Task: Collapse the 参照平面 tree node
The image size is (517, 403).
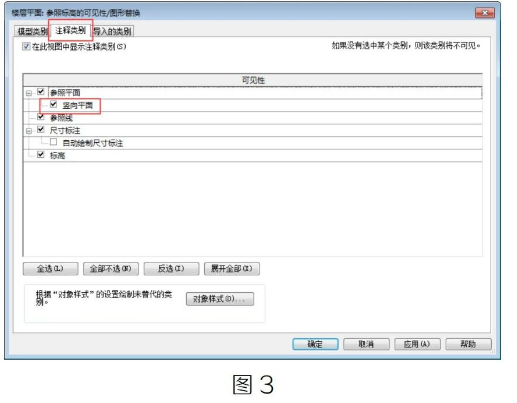Action: pyautogui.click(x=29, y=93)
